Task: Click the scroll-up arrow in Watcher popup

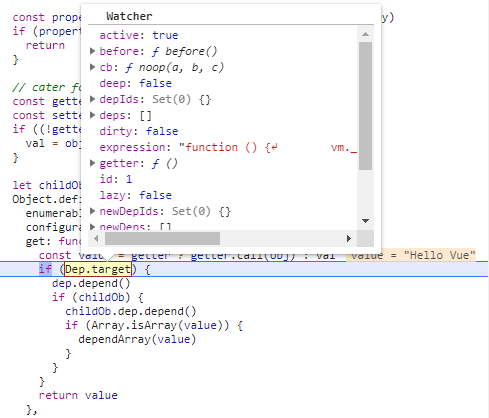Action: pos(365,34)
